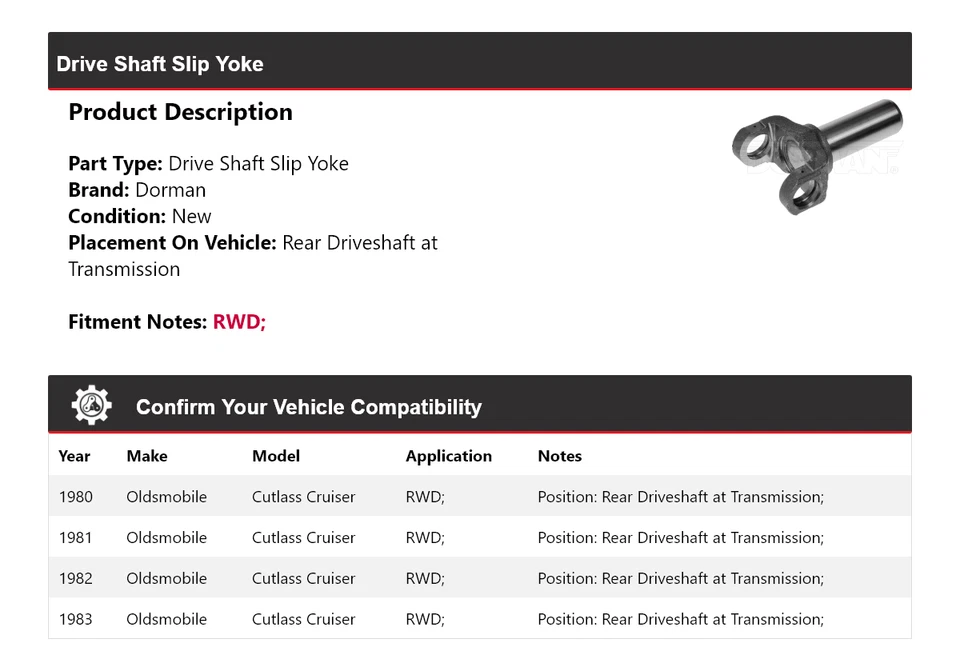Select the 1981 year cell
Screen dimensions: 960x671
click(x=75, y=538)
